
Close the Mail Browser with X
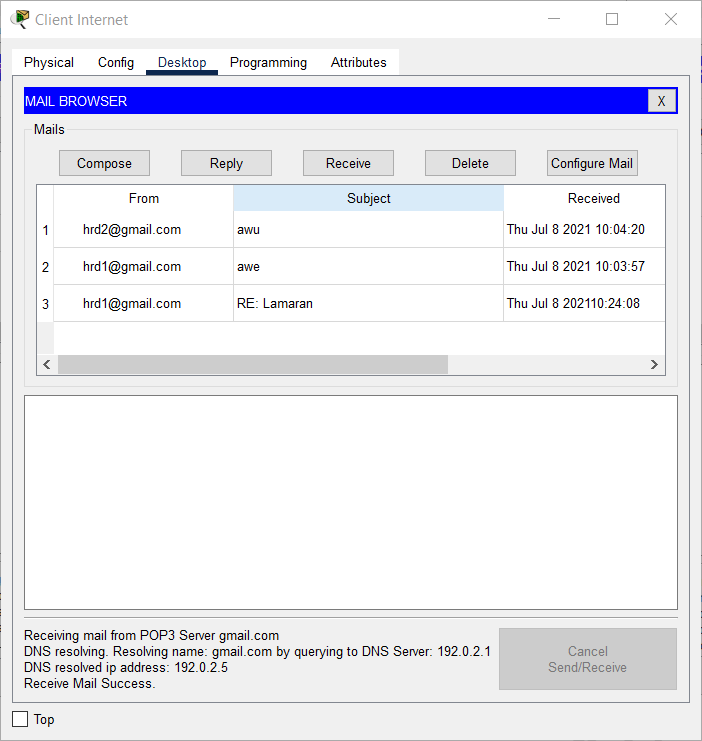tap(661, 101)
